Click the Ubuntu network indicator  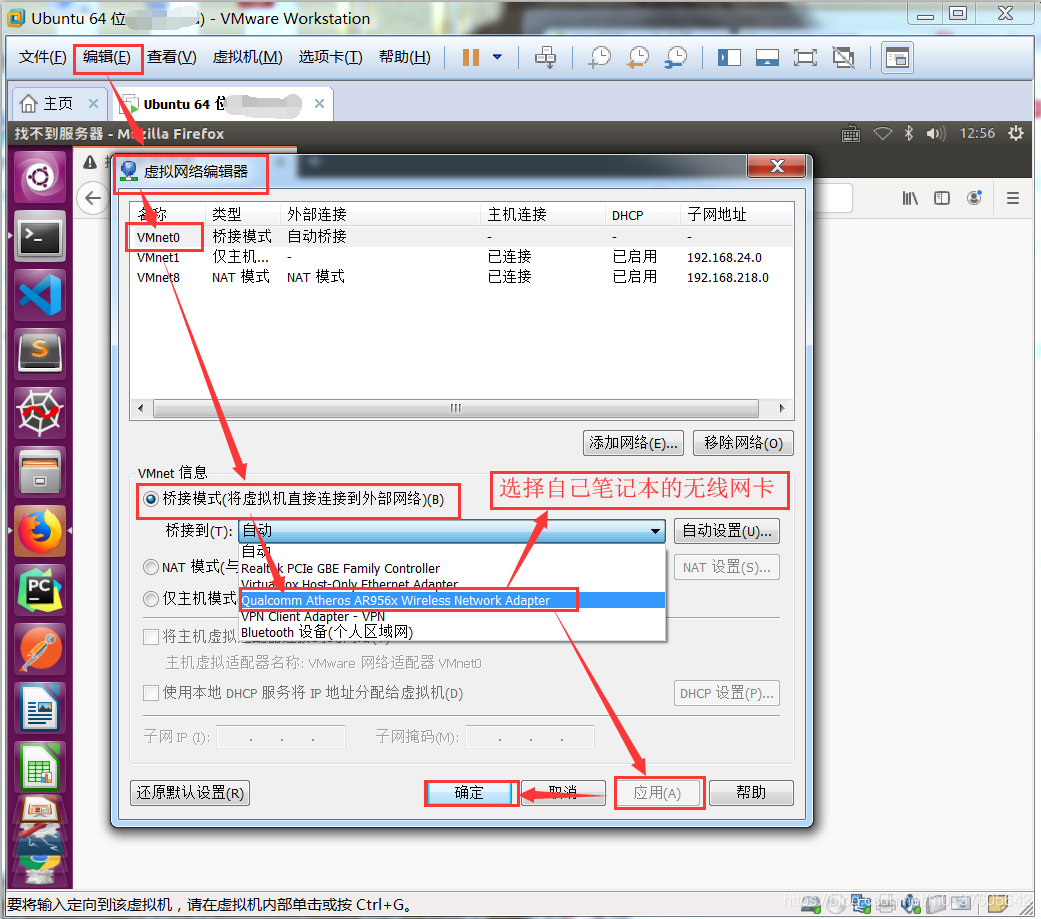point(882,133)
